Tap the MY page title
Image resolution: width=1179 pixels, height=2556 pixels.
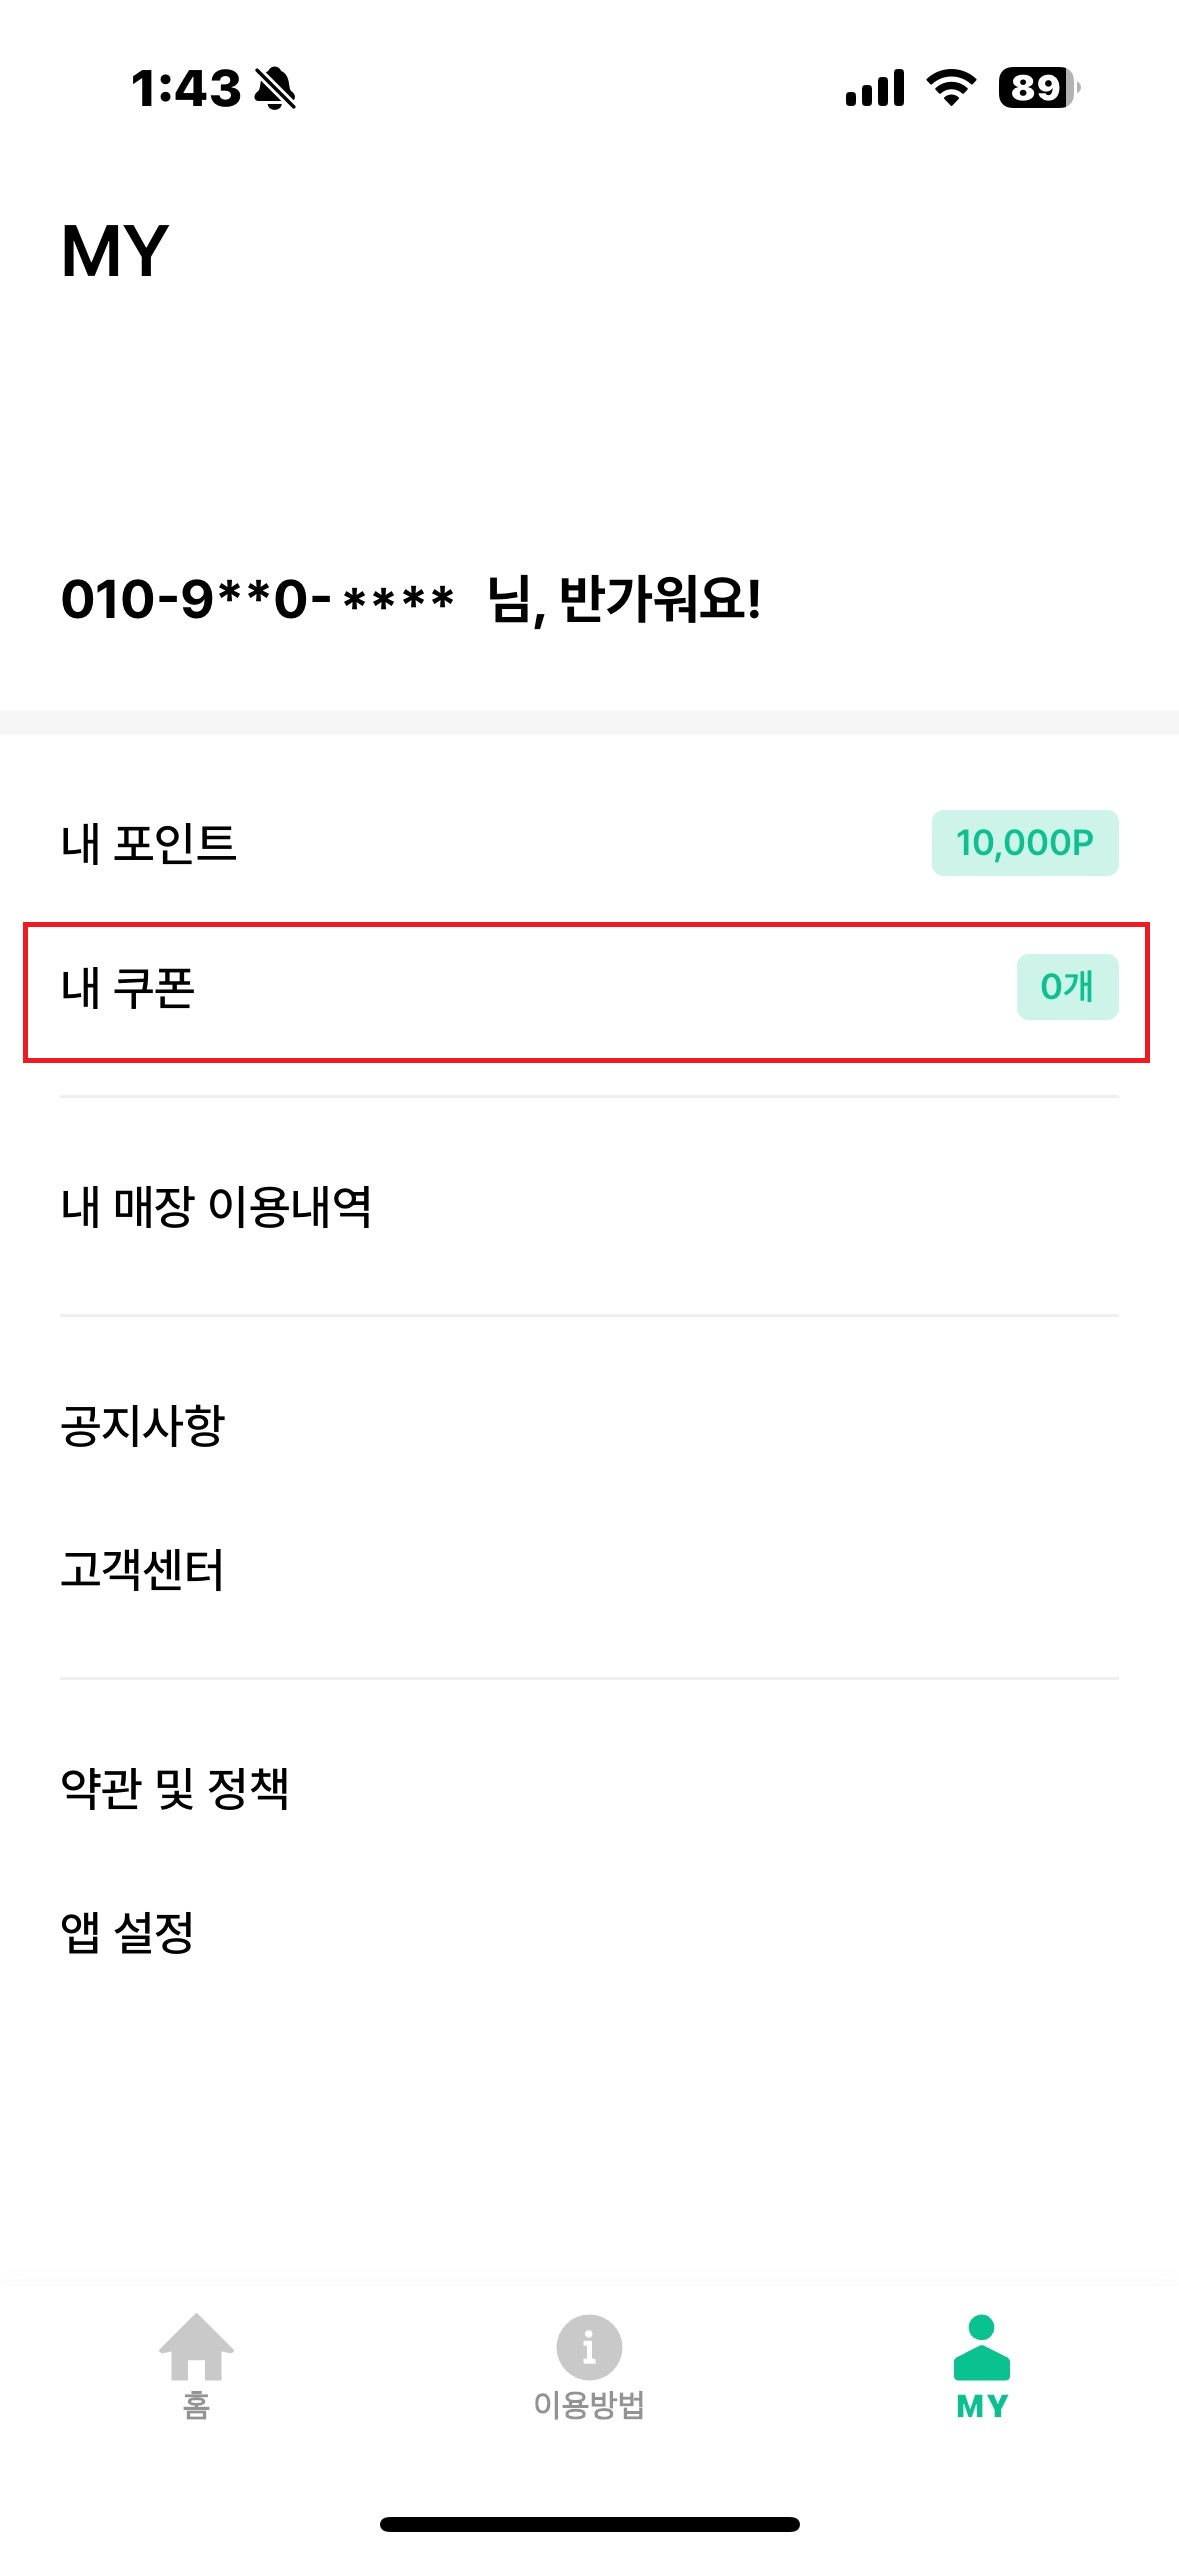tap(115, 251)
